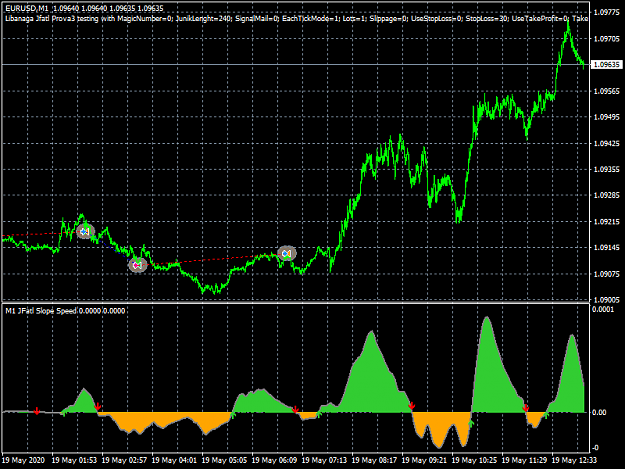Click the 19 May 09:21 time label

pyautogui.click(x=425, y=460)
